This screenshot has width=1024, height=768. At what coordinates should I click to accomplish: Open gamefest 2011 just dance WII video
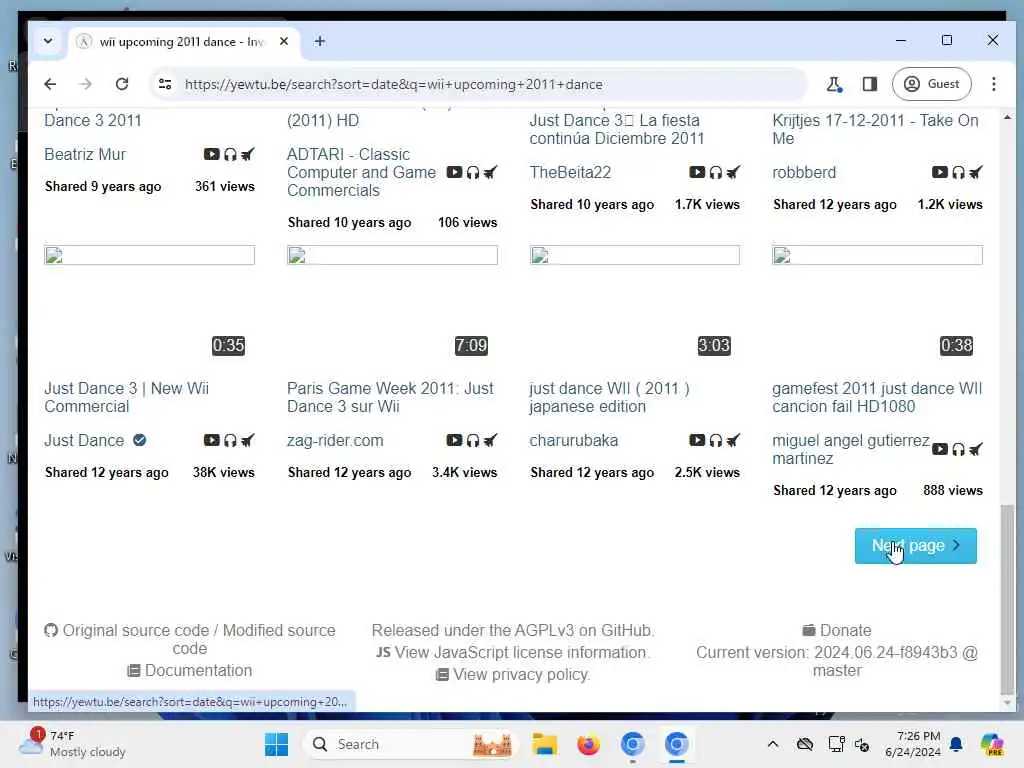877,397
